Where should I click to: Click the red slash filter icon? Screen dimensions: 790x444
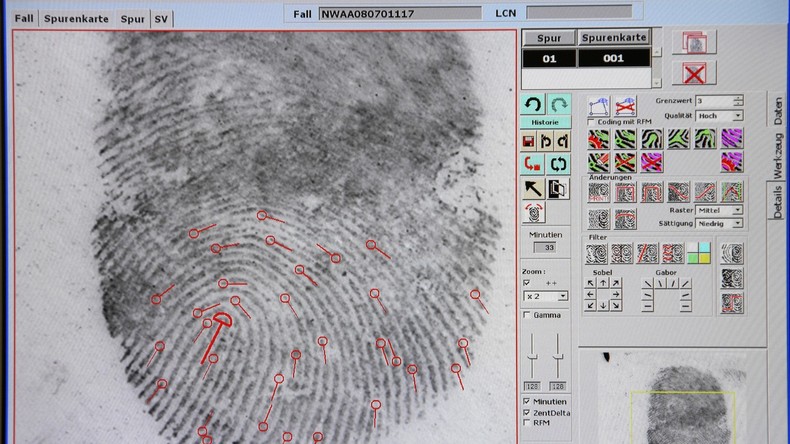point(647,253)
